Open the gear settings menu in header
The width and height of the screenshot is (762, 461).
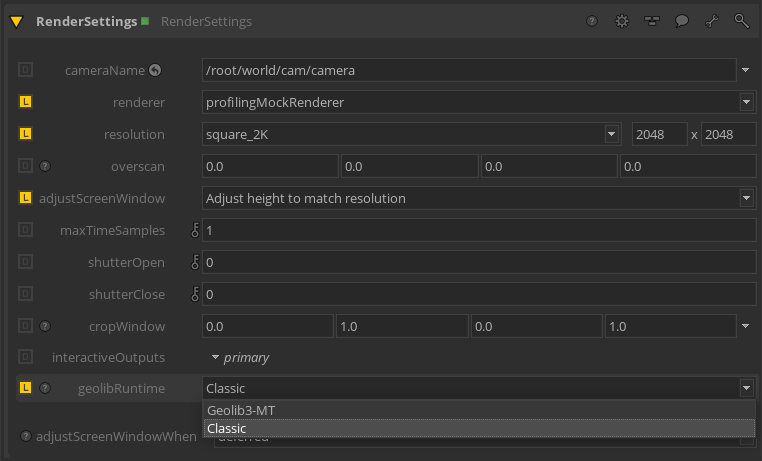(x=621, y=21)
